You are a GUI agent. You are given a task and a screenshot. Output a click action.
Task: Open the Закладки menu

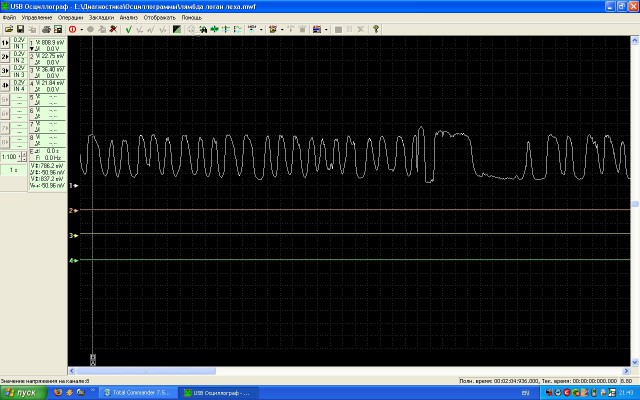101,18
